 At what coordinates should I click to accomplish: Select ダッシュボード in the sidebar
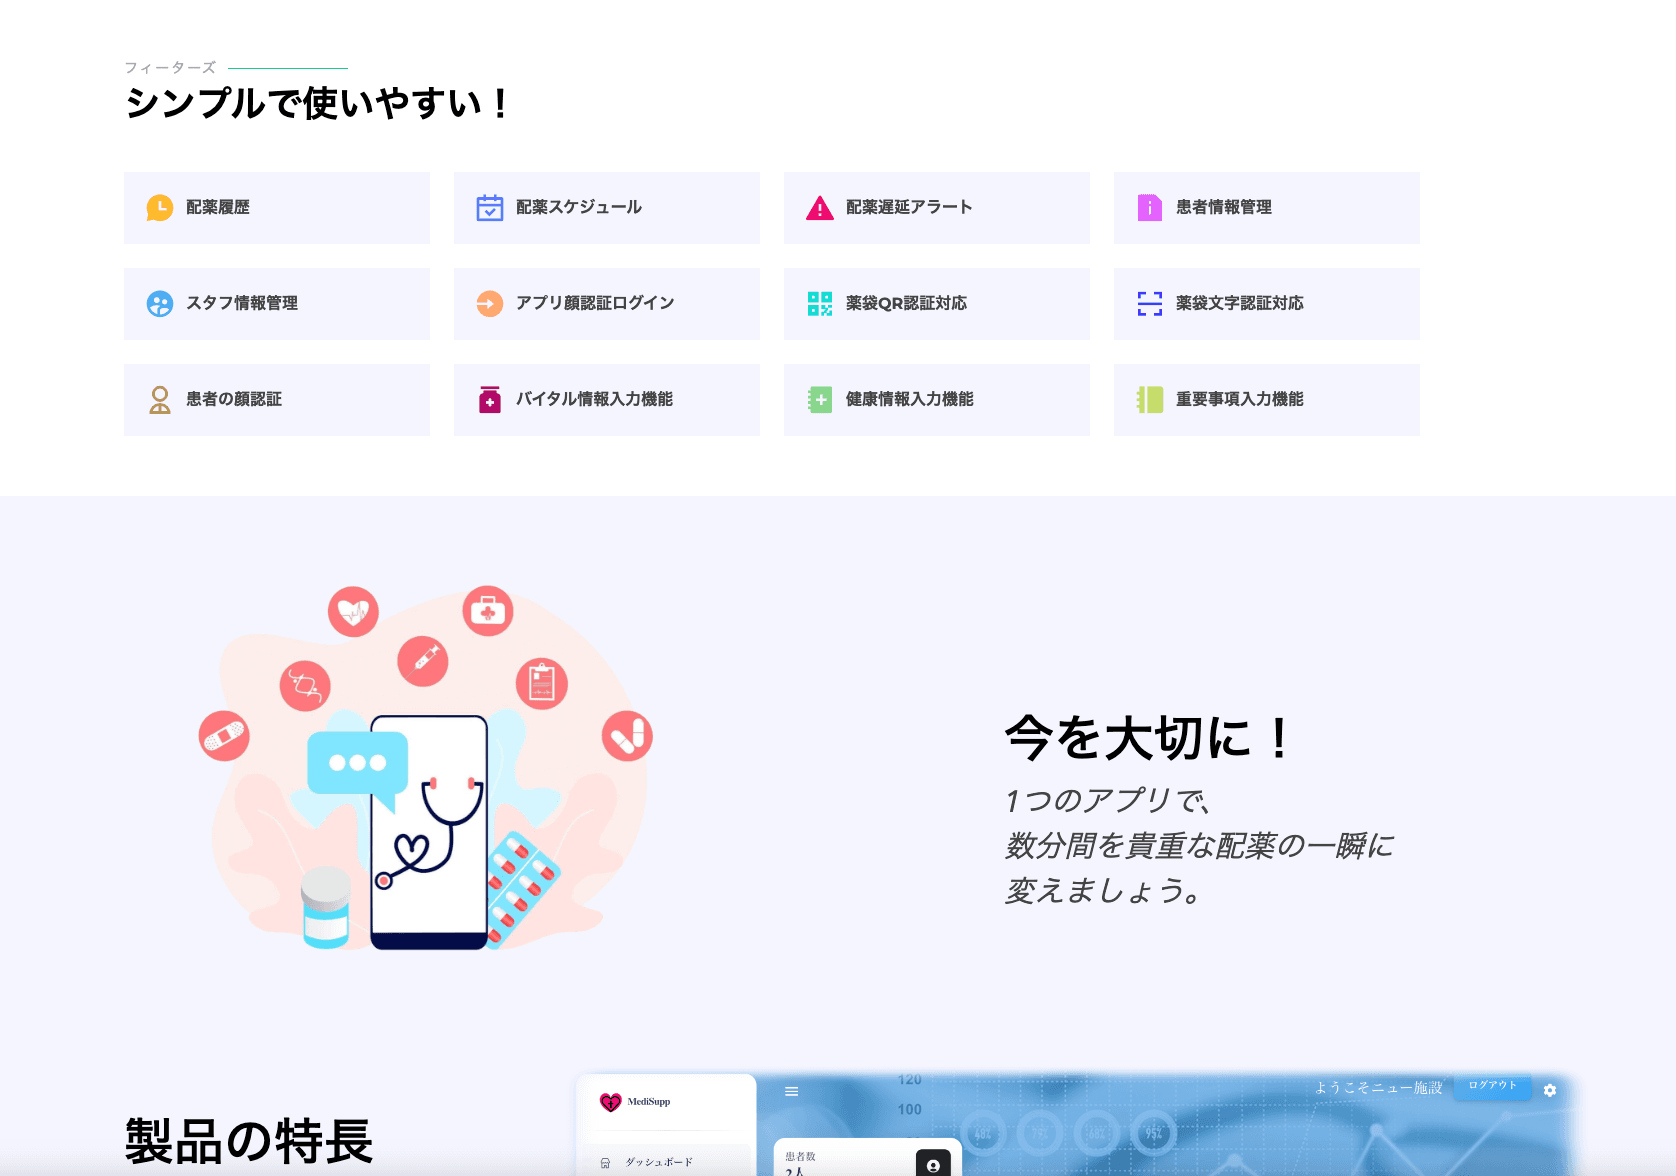pyautogui.click(x=658, y=1162)
